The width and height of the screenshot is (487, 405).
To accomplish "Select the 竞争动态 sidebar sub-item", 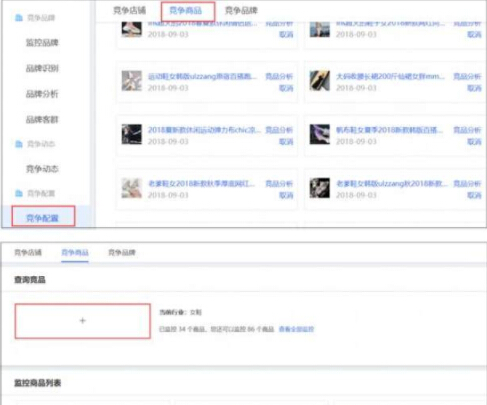I will [42, 169].
